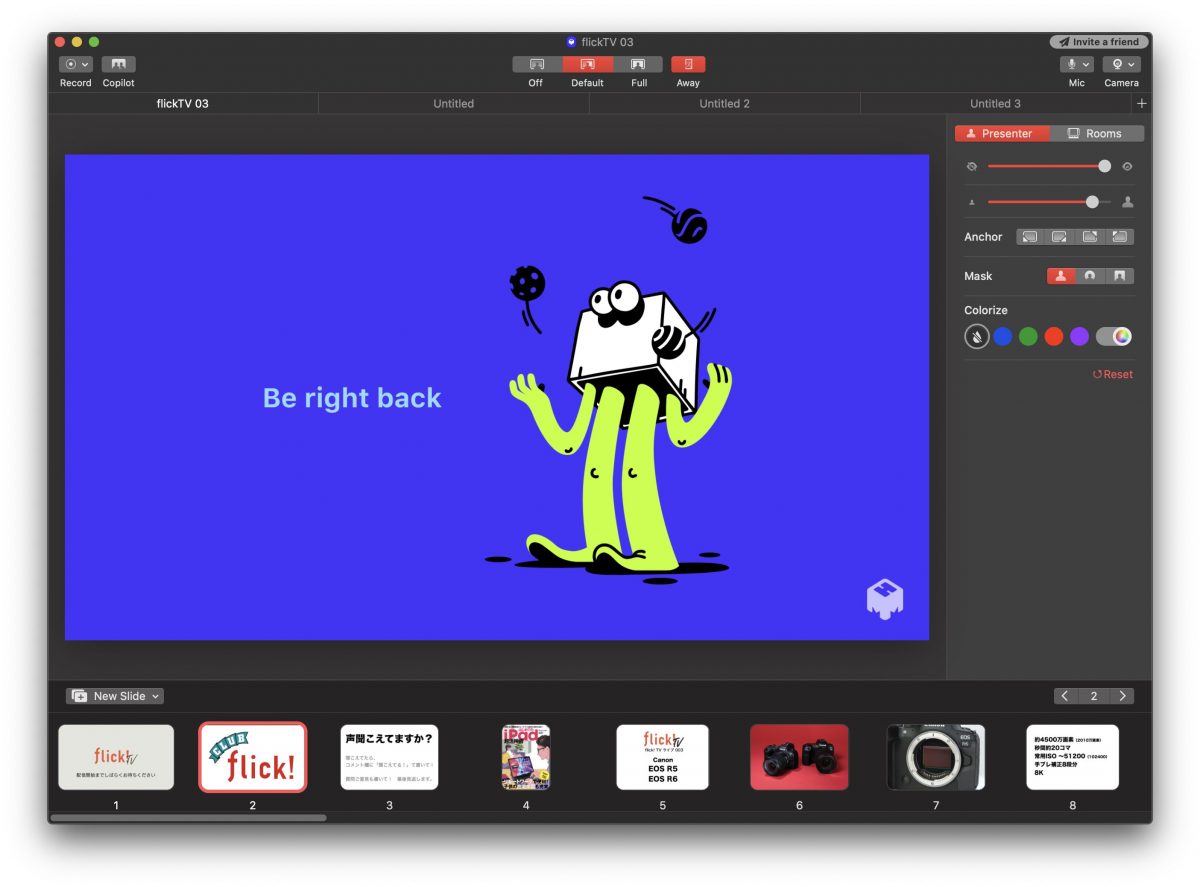
Task: Expand the New Slide dropdown
Action: click(x=115, y=696)
